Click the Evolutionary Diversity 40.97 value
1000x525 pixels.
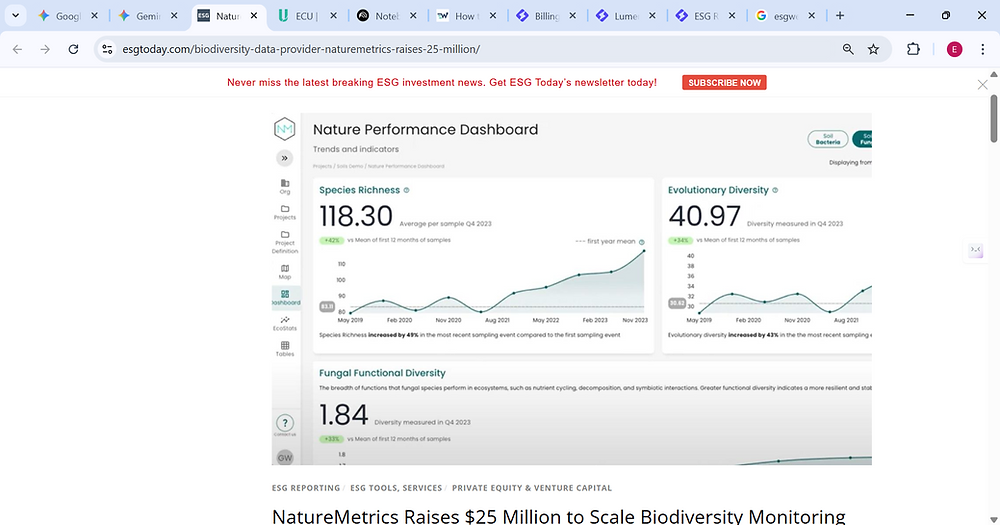pyautogui.click(x=704, y=216)
